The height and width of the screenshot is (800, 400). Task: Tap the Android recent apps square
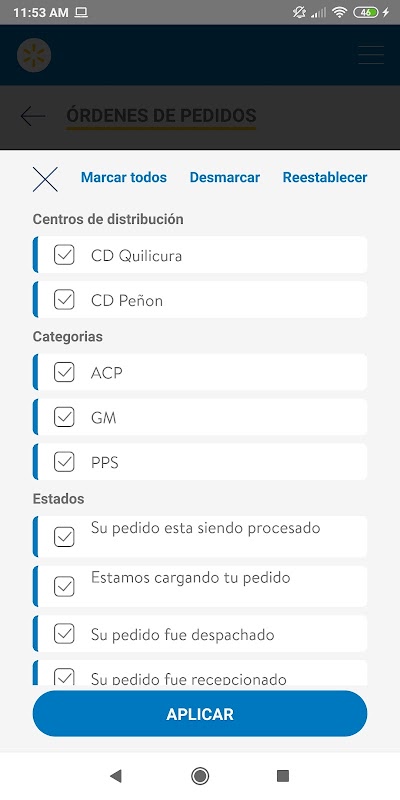[283, 776]
